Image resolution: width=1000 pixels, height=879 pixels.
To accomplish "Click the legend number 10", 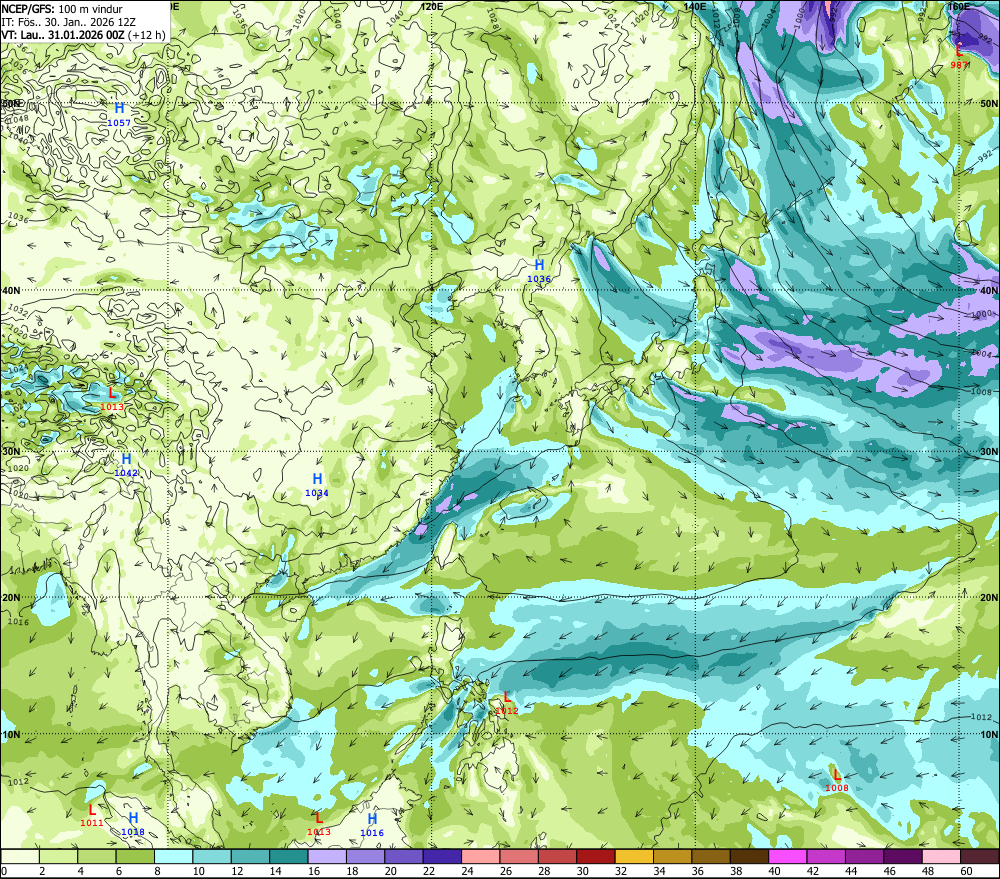I will (x=199, y=871).
